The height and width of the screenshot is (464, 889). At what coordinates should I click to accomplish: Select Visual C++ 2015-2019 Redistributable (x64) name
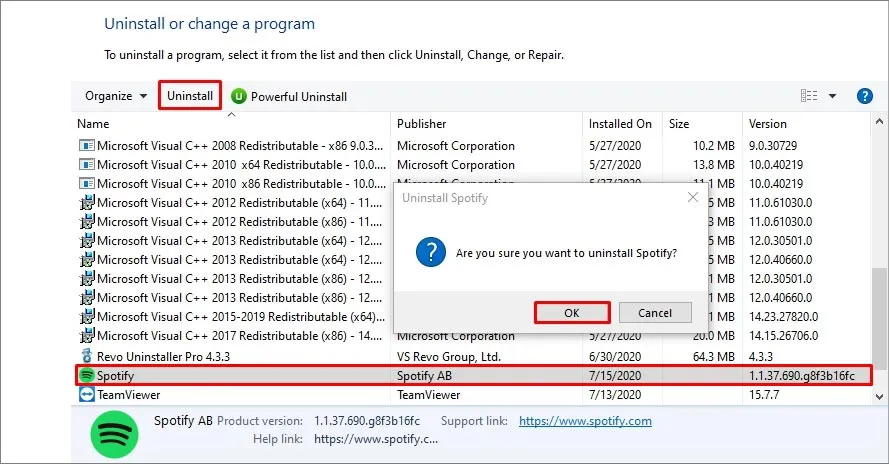[241, 317]
